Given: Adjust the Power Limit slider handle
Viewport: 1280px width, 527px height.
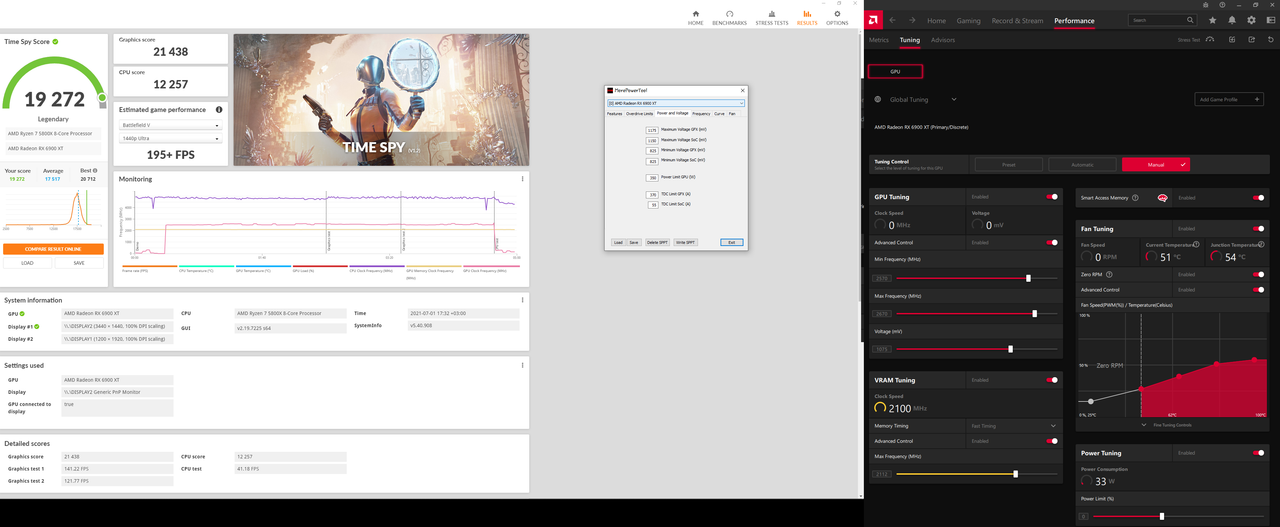Looking at the screenshot, I should (x=1161, y=516).
